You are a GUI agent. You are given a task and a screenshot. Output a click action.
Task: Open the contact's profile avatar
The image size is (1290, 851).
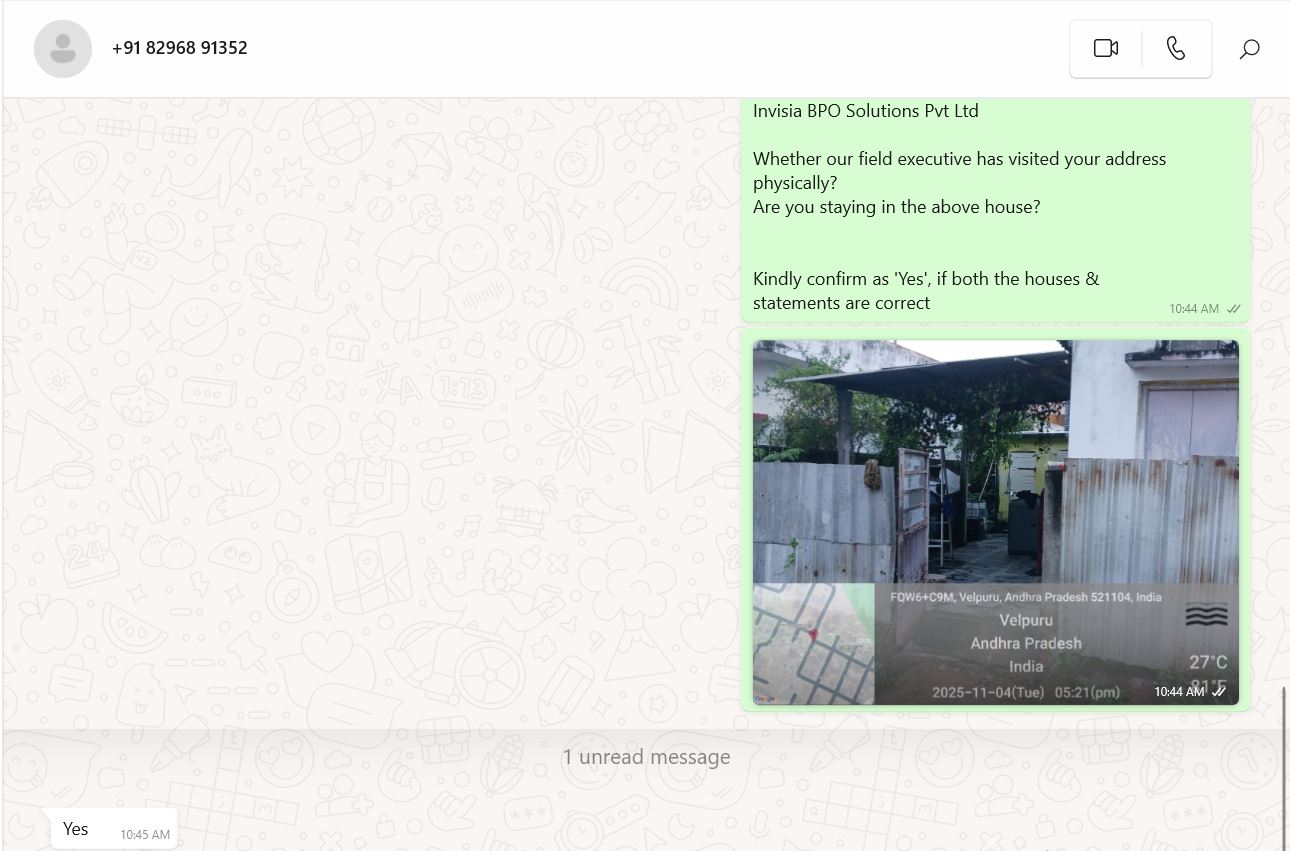(x=63, y=49)
